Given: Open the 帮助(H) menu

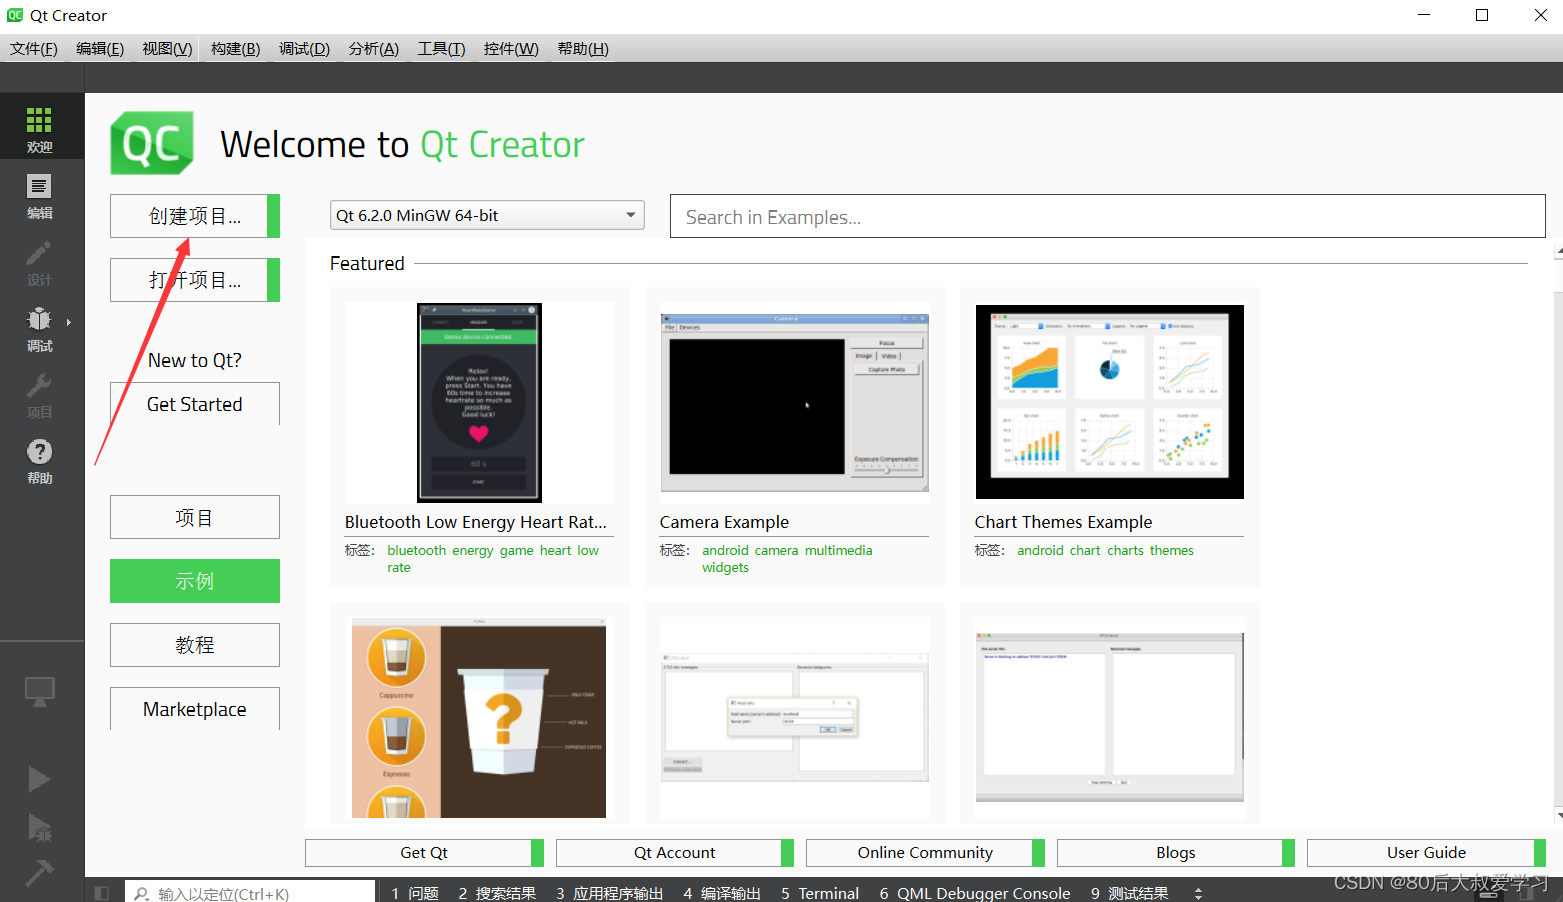Looking at the screenshot, I should (583, 49).
